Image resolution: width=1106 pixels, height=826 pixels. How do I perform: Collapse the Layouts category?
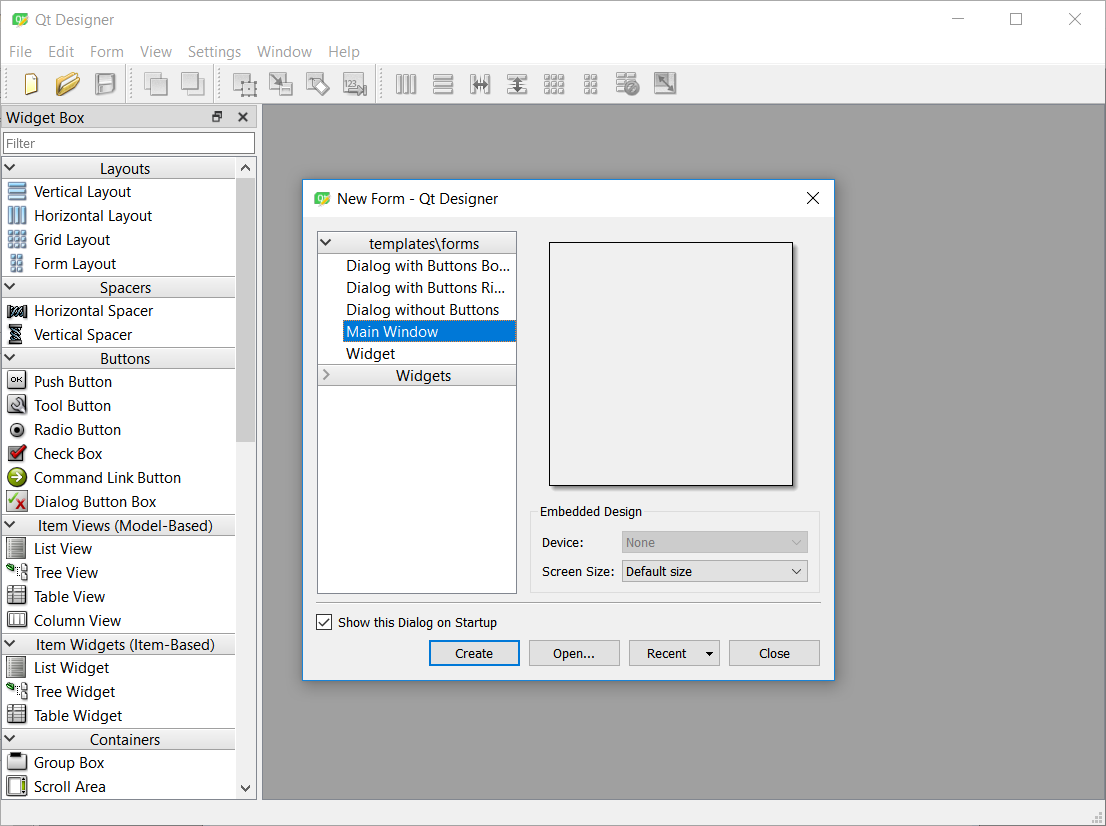click(x=10, y=168)
